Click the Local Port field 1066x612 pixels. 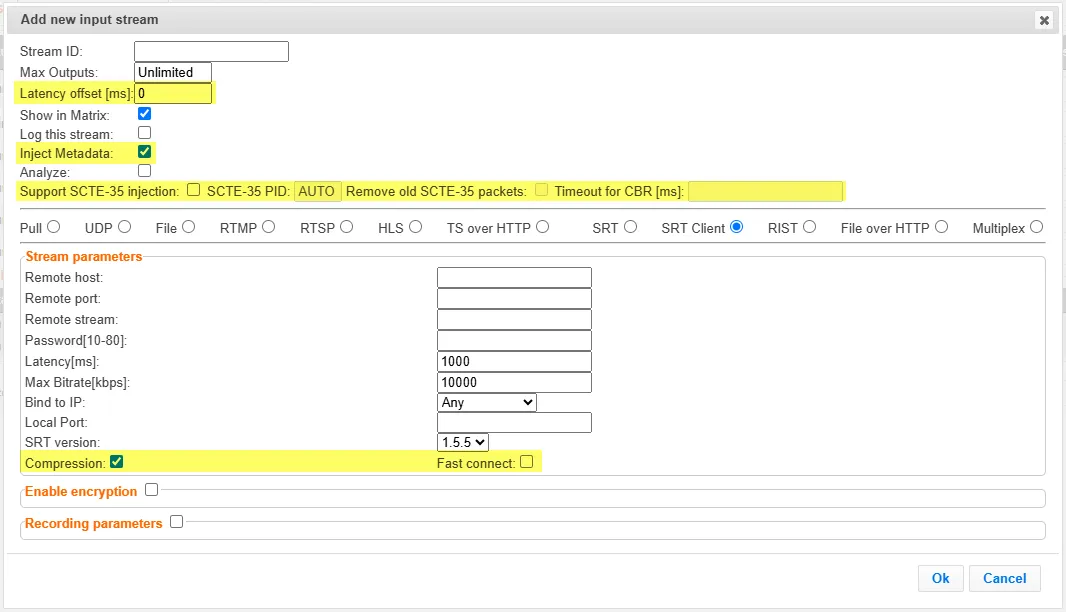pos(515,423)
